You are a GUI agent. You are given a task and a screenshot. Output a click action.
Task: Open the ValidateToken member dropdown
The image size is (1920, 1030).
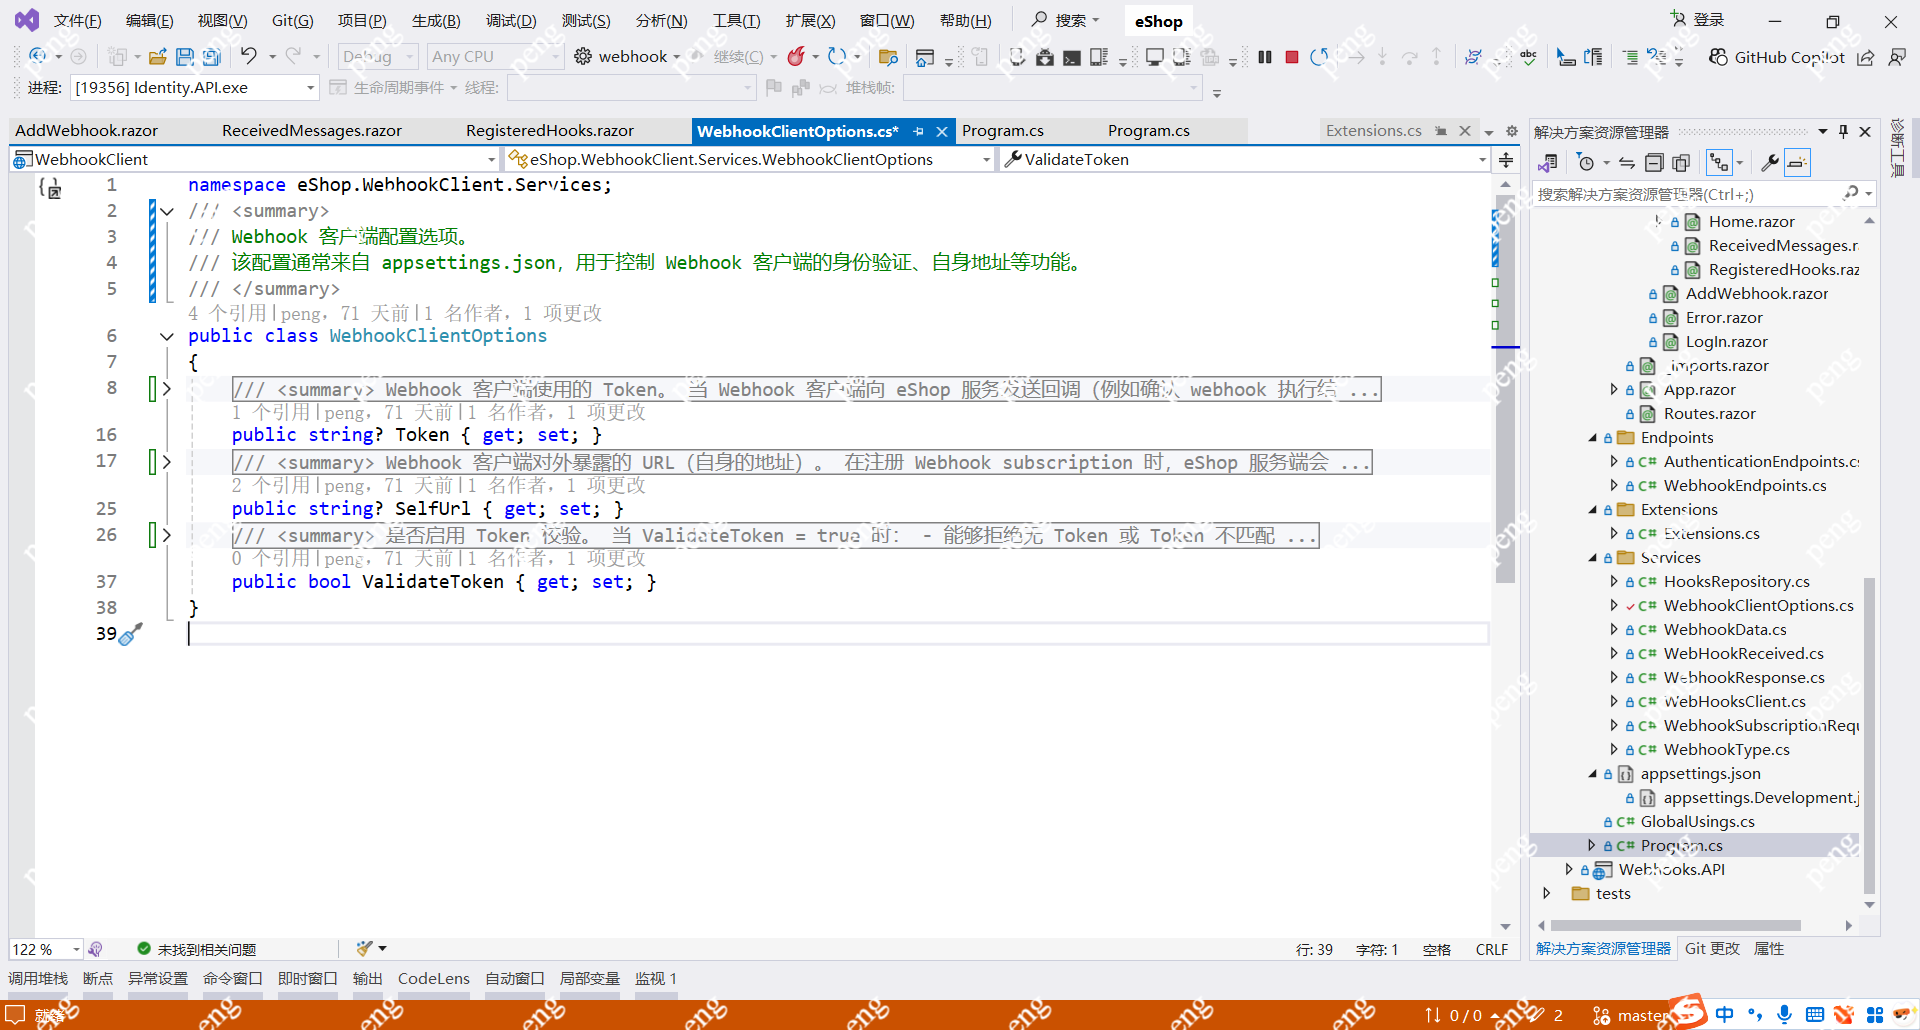(x=1245, y=160)
